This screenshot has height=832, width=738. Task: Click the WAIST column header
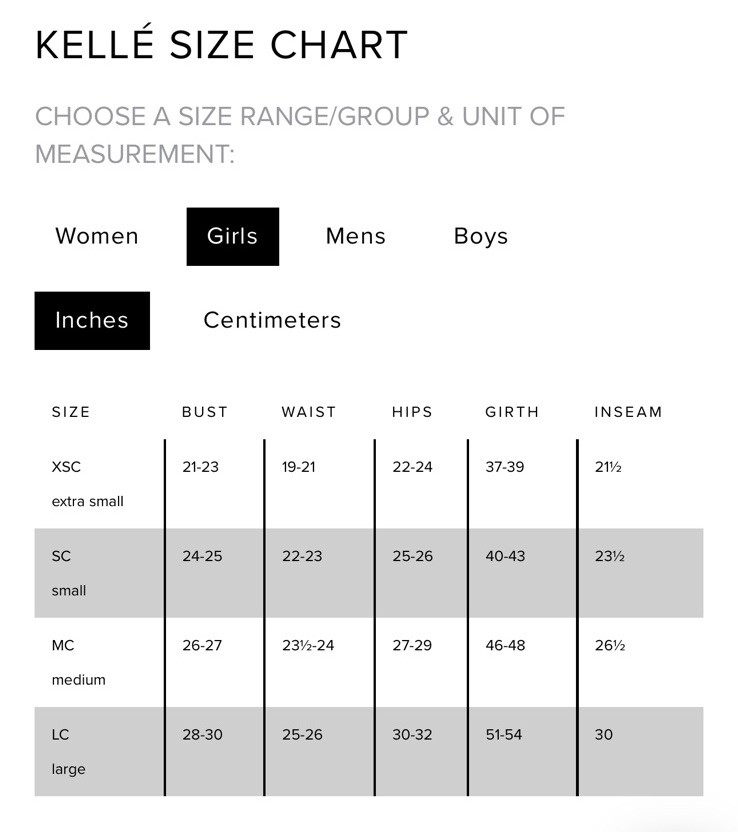click(309, 412)
